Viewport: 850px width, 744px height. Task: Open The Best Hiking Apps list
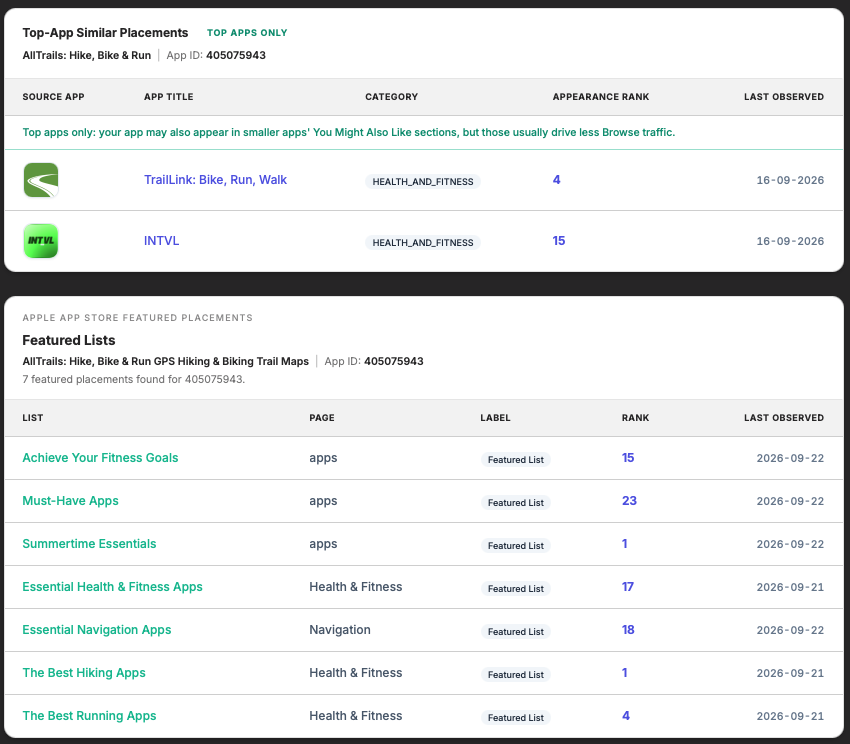[84, 672]
